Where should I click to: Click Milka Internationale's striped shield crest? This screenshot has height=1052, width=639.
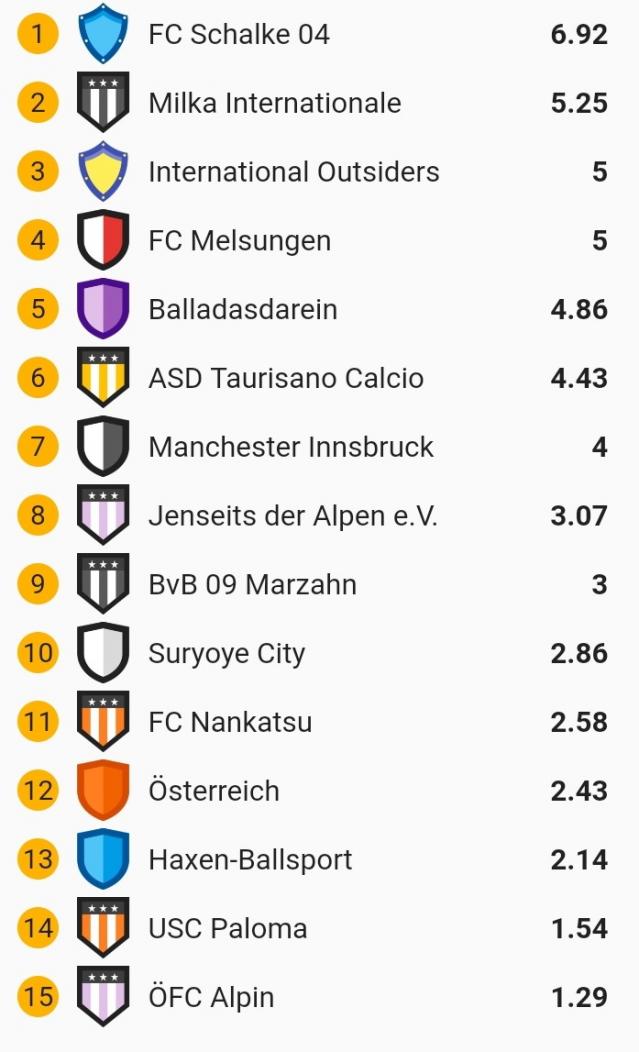point(103,102)
